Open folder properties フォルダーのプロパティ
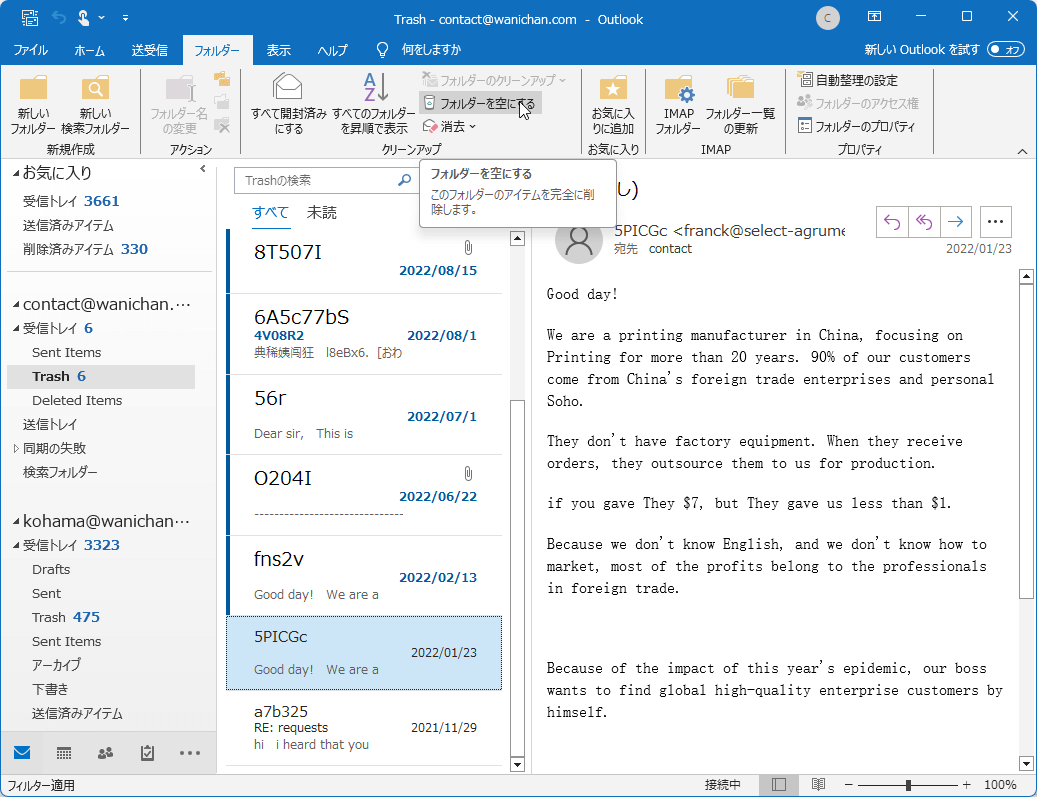 click(856, 126)
